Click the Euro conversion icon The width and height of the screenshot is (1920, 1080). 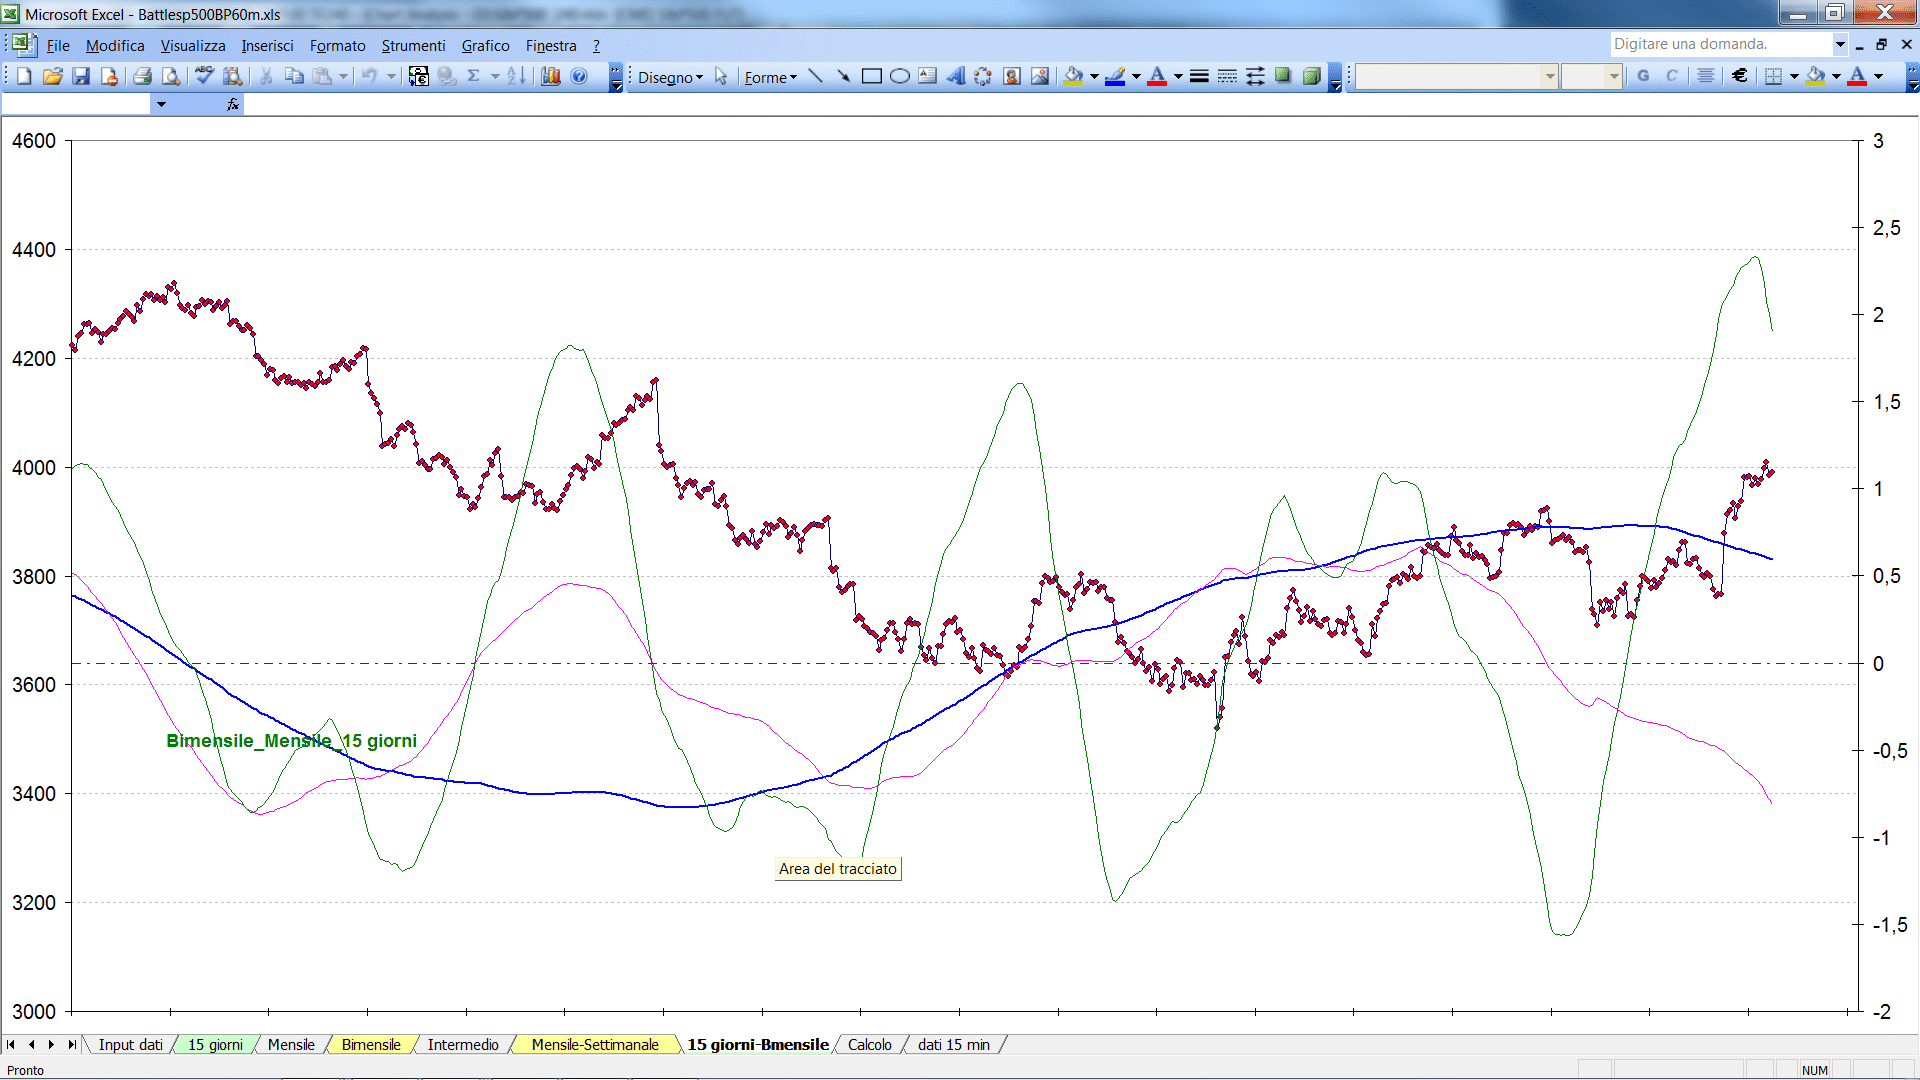click(419, 76)
